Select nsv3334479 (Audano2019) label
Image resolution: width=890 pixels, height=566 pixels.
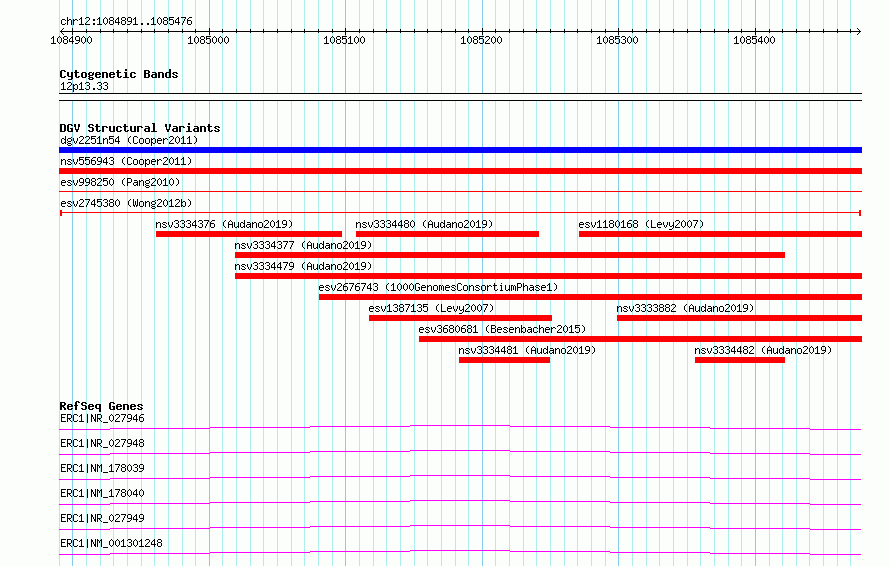(x=303, y=266)
